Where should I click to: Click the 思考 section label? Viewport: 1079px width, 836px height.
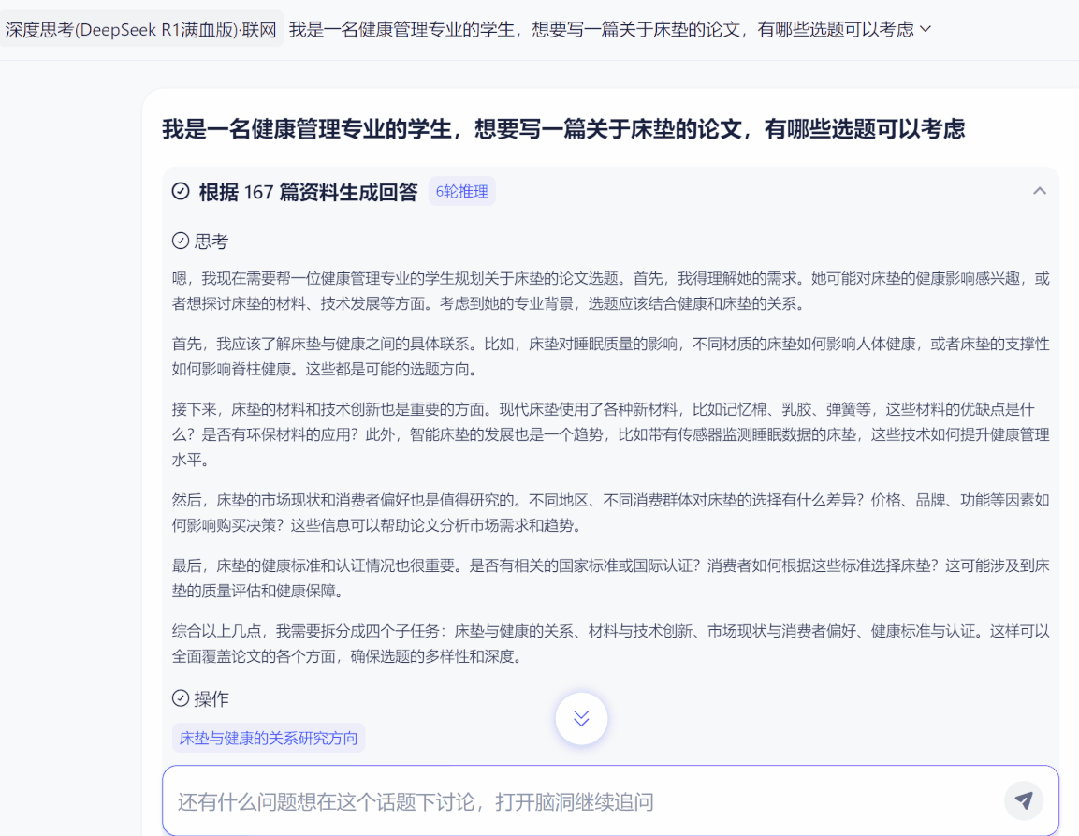(211, 242)
